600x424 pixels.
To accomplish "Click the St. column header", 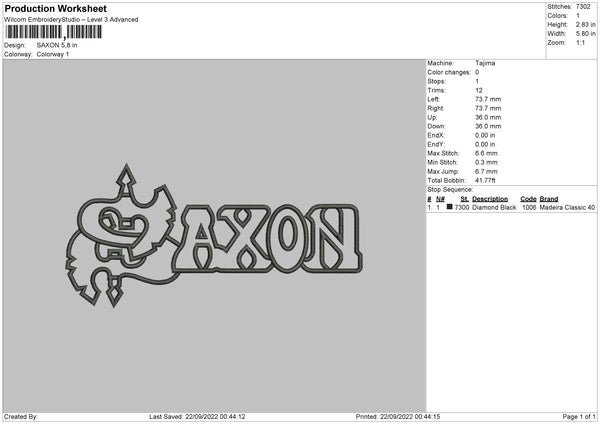I will point(465,199).
